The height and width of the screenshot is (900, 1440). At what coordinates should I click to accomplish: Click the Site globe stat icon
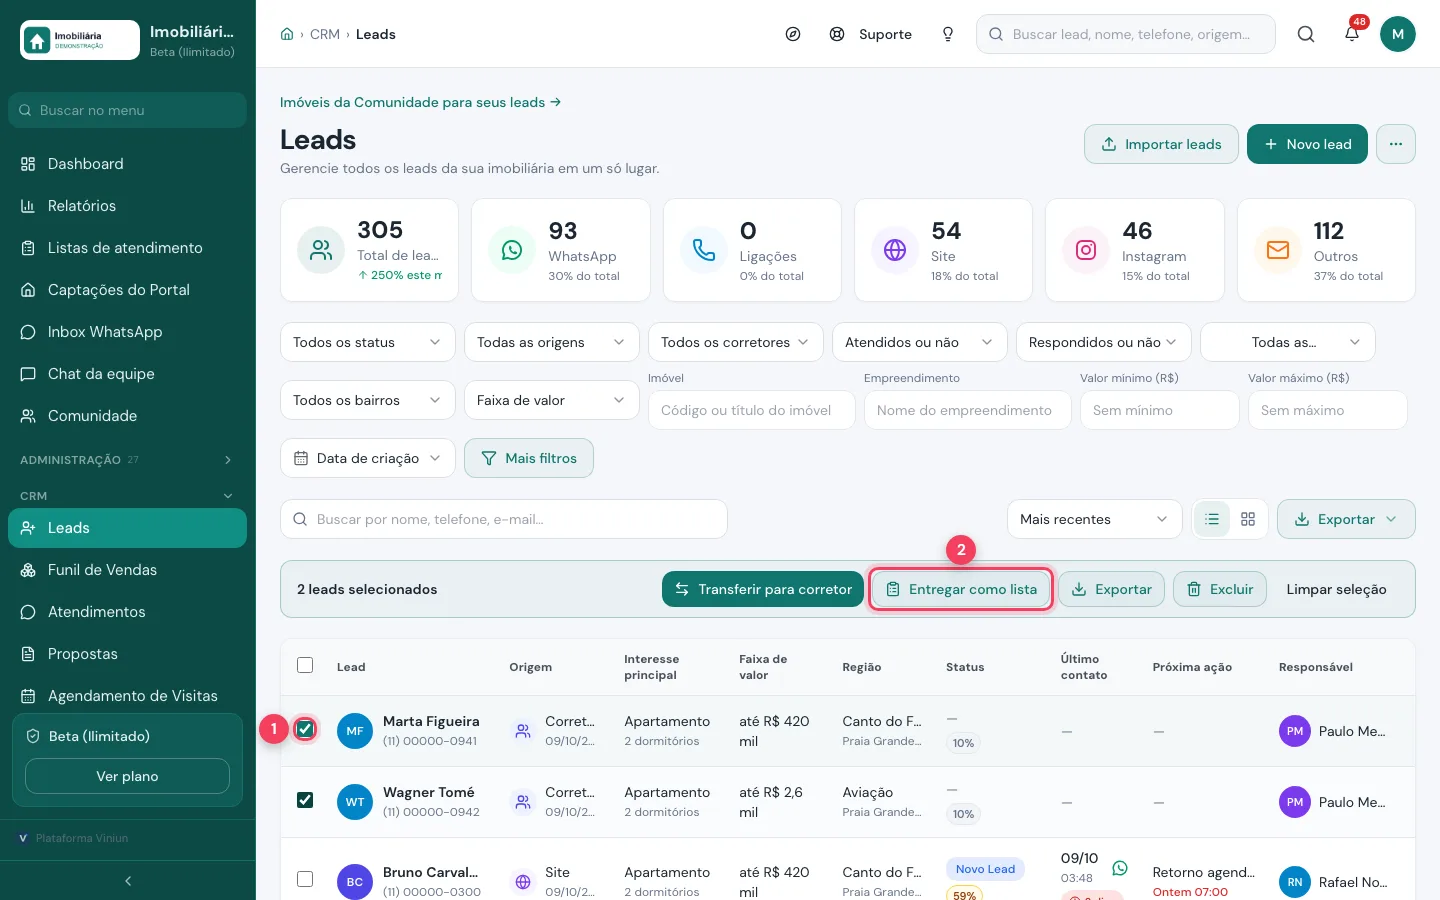[895, 250]
